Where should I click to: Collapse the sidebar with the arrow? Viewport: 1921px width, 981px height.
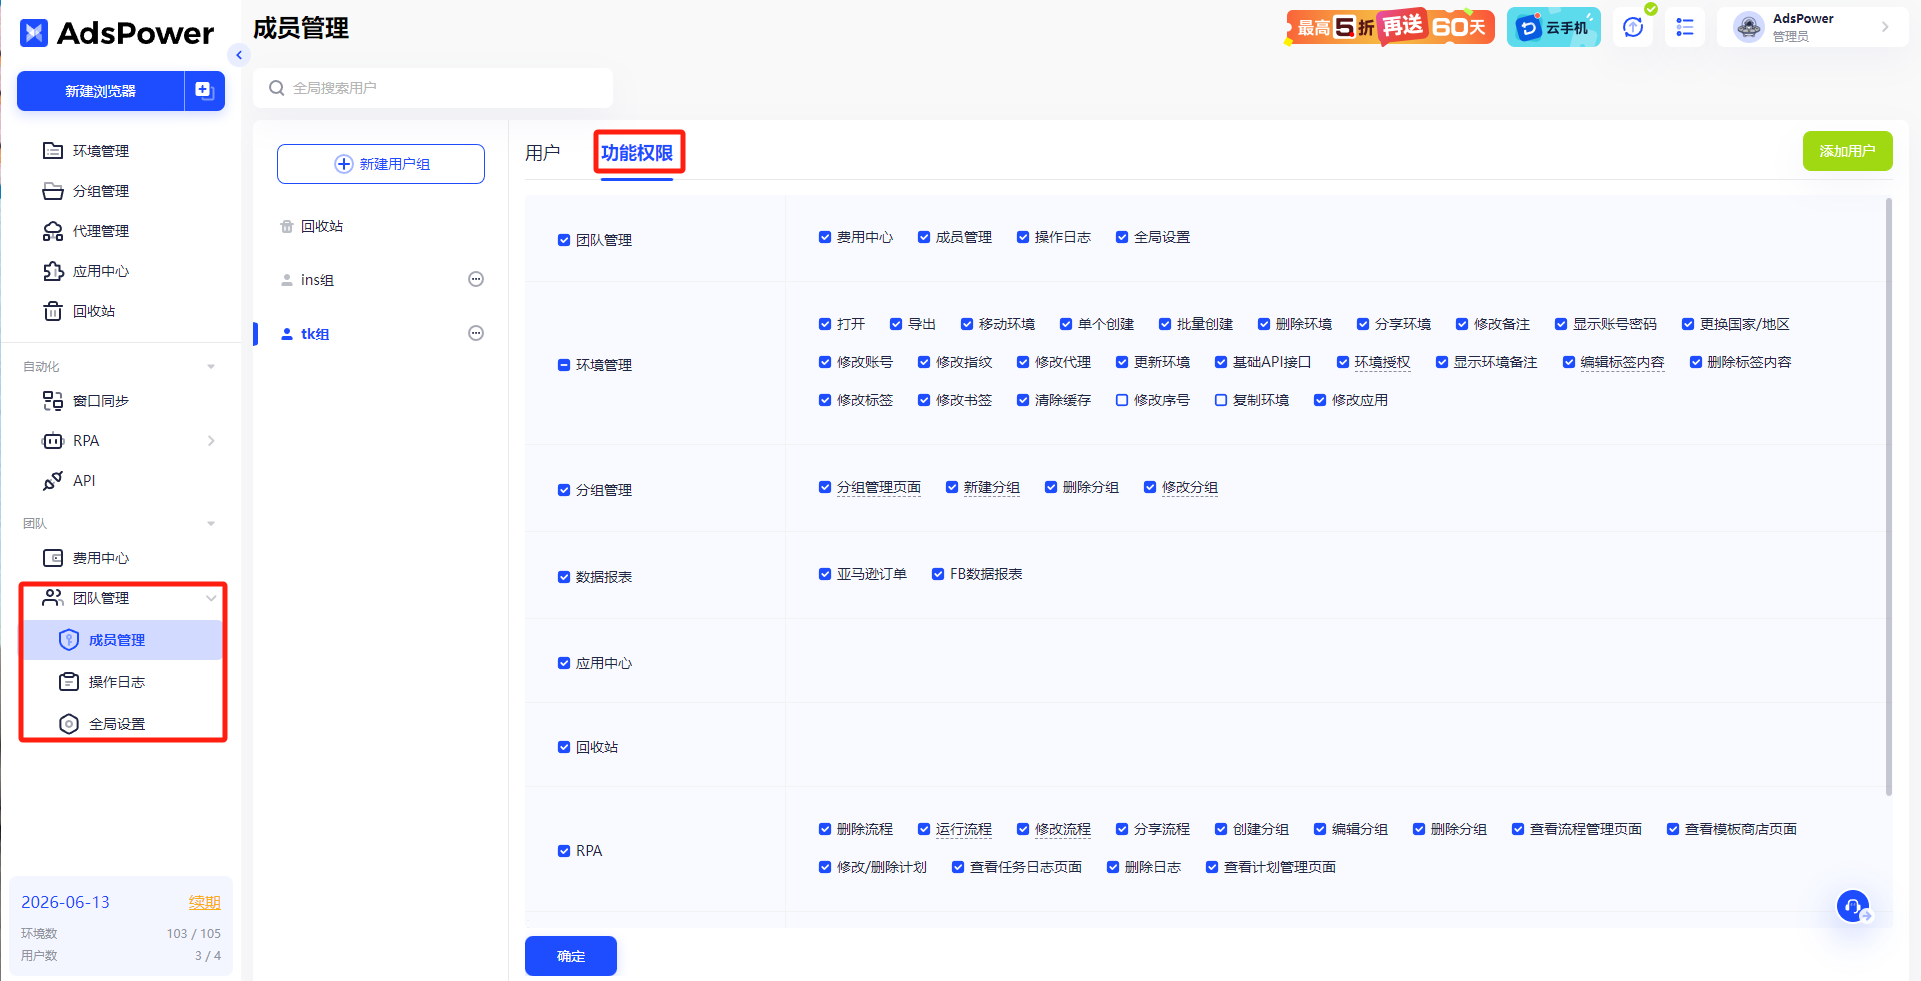pos(238,55)
